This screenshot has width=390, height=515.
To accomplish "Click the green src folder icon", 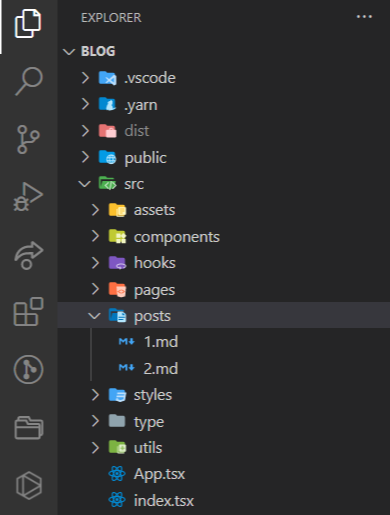I will click(108, 184).
